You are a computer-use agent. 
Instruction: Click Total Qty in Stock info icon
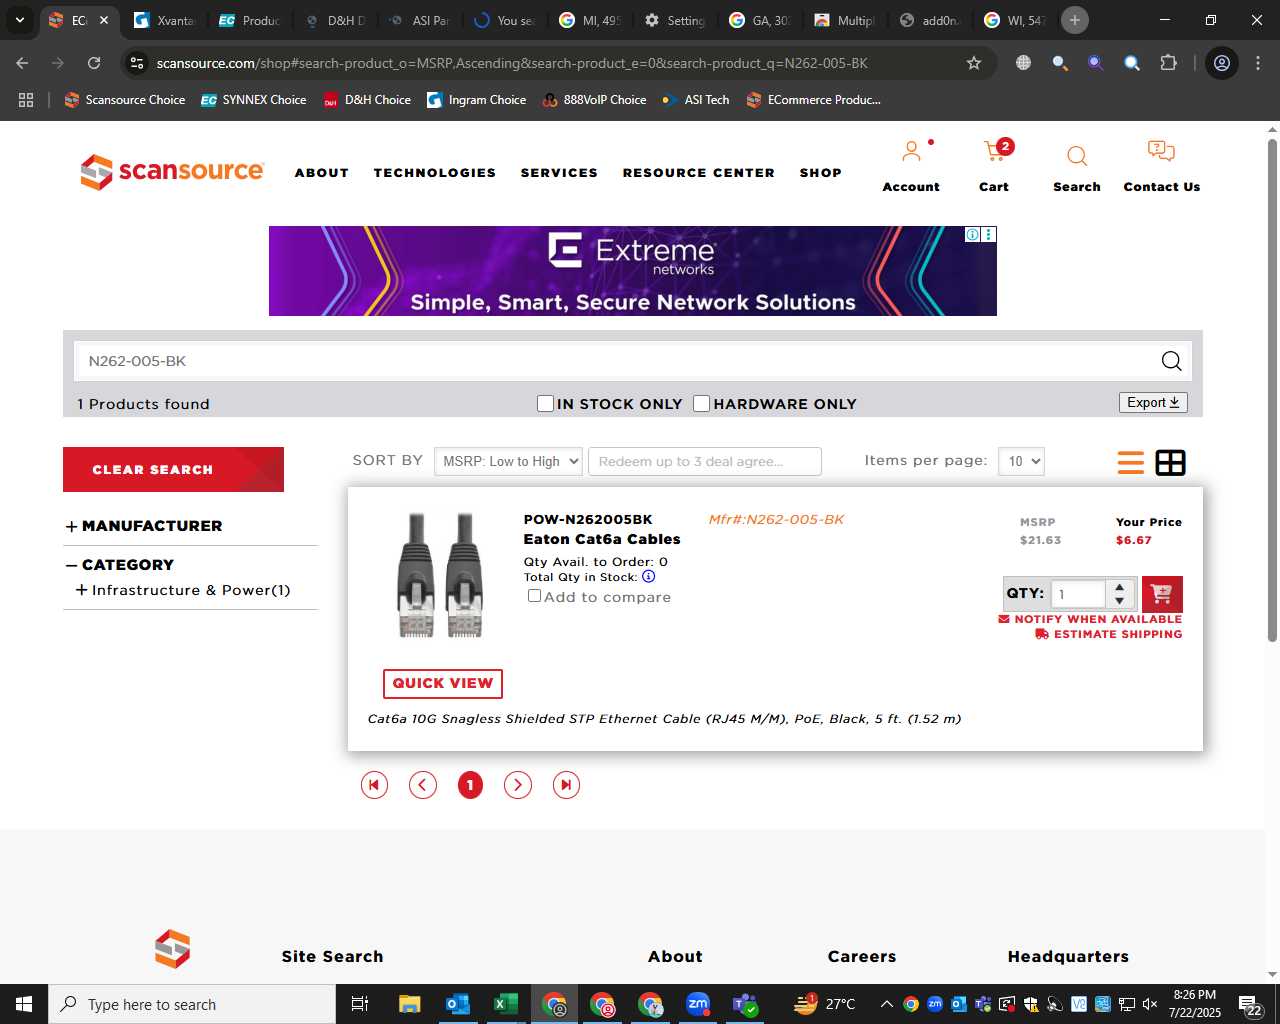click(x=648, y=577)
